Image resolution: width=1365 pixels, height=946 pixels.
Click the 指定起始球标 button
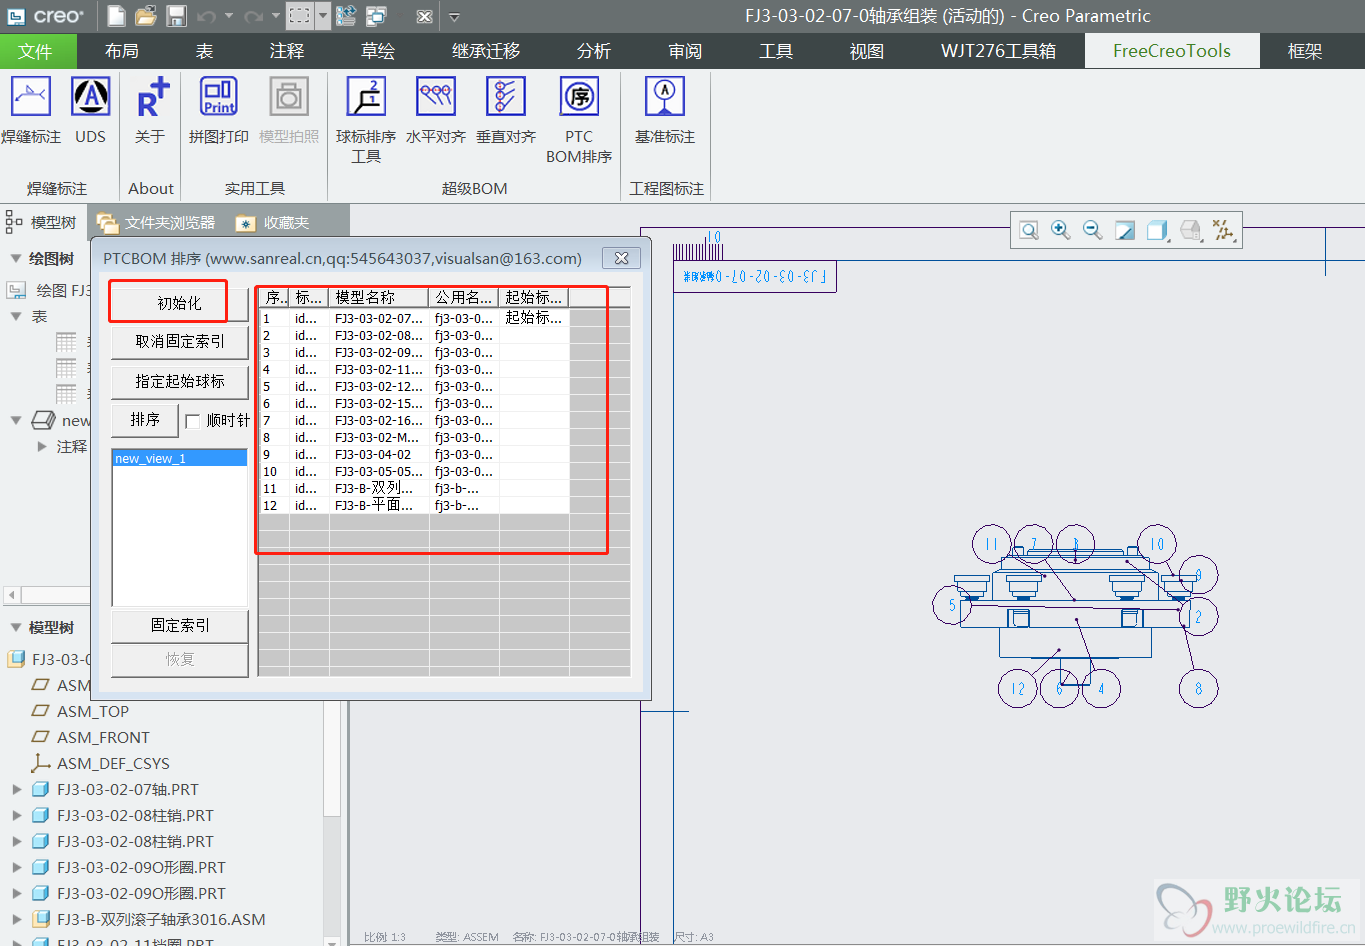180,381
